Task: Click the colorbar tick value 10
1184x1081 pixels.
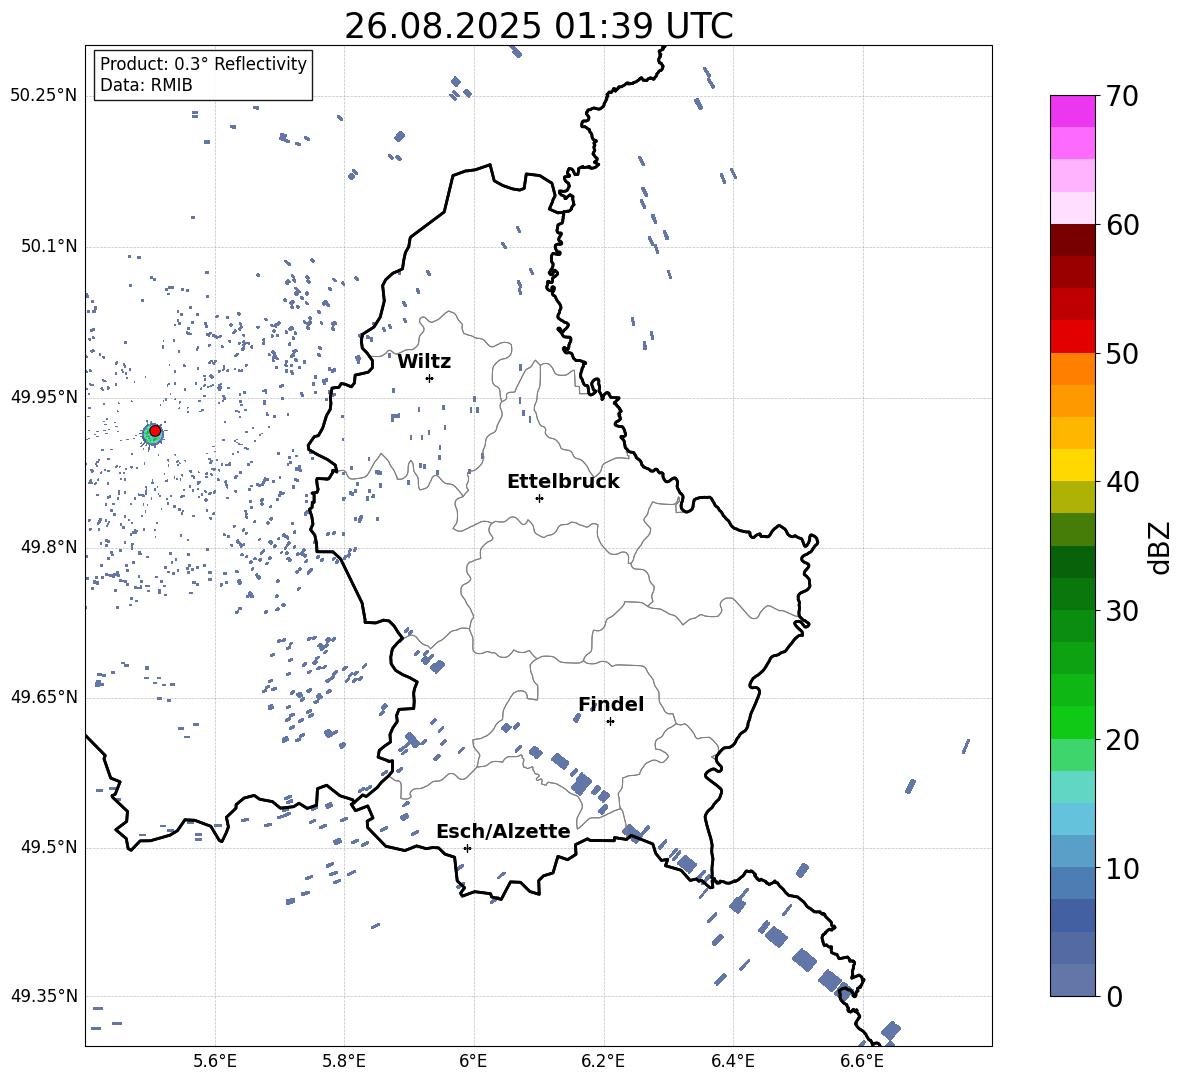Action: click(1123, 868)
